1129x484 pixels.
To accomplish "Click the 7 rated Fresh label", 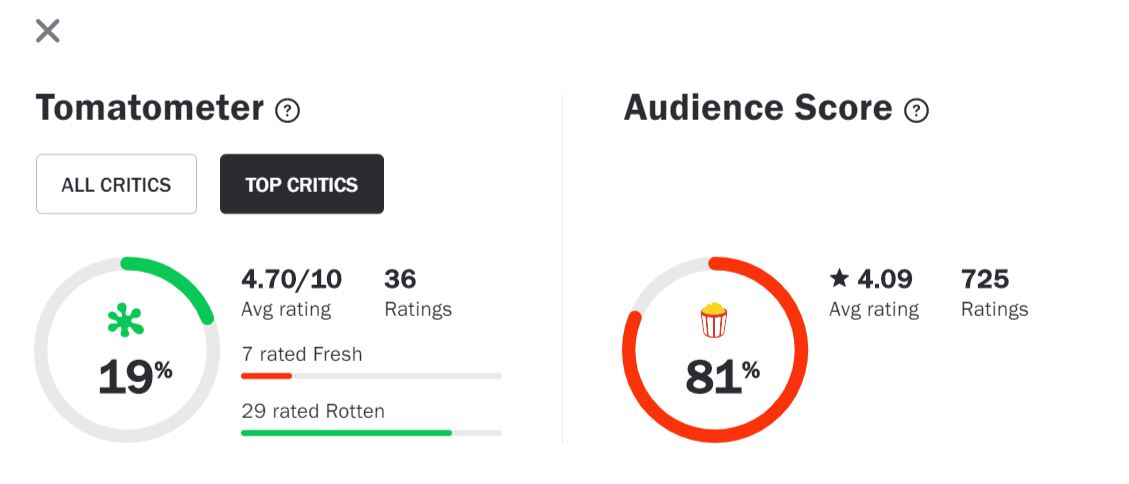I will coord(302,354).
